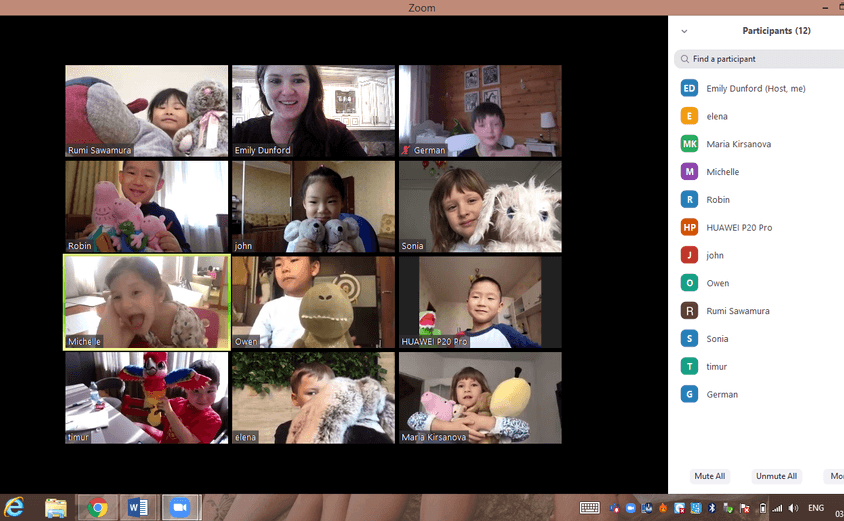Click Sonia's blue S avatar icon
This screenshot has height=521, width=844.
pos(689,339)
